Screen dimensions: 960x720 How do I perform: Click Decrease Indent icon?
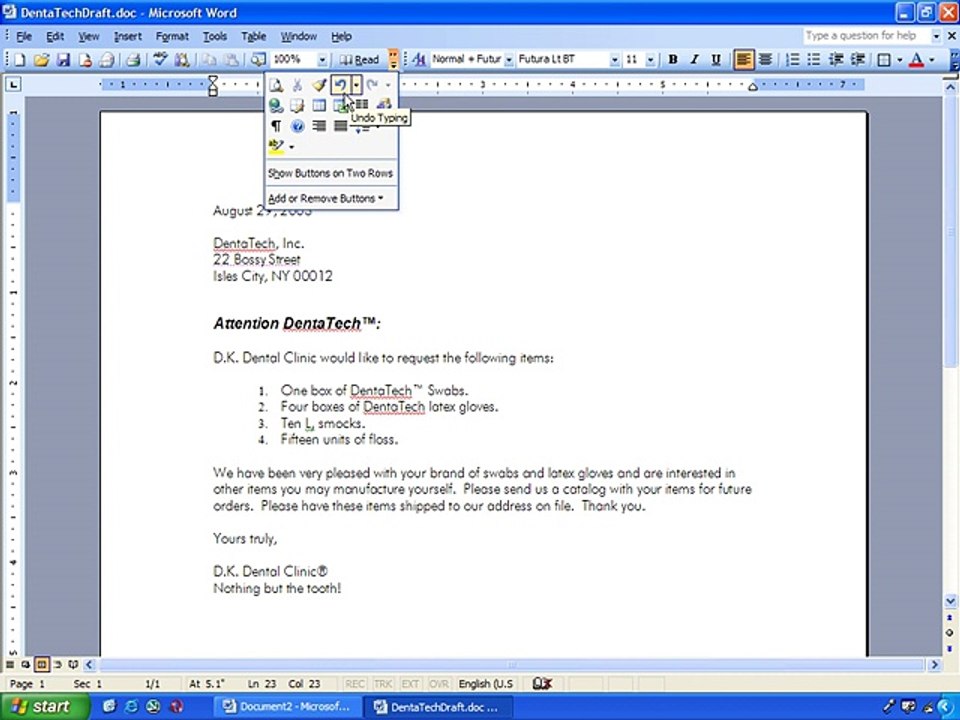pyautogui.click(x=836, y=59)
